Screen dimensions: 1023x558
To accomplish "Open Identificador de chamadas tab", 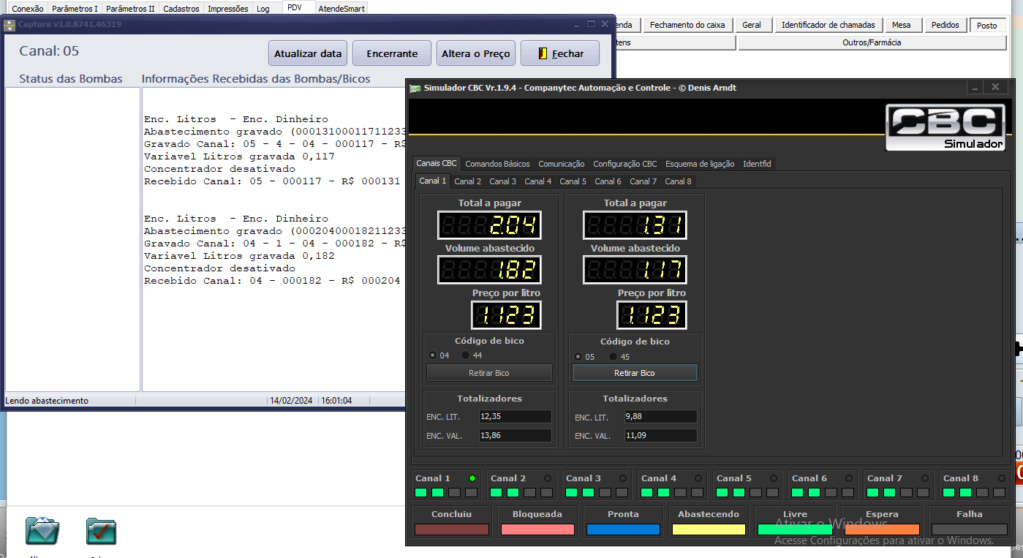I will pos(828,25).
